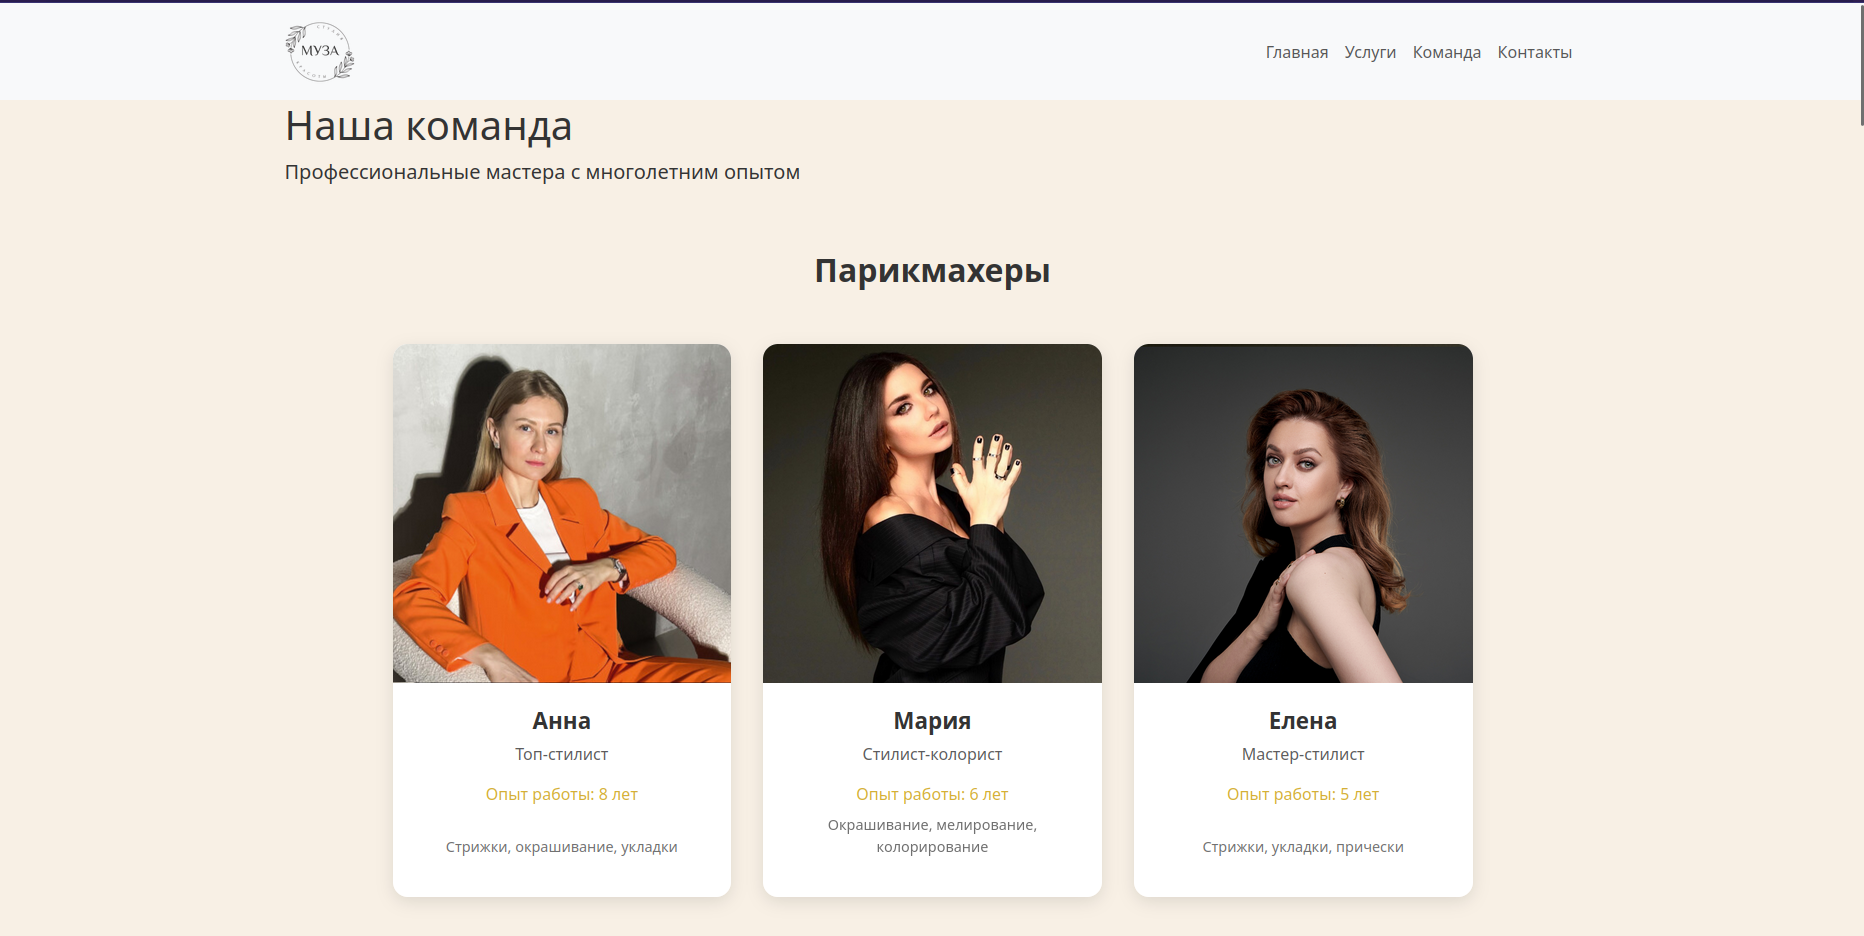This screenshot has width=1864, height=936.
Task: Click the Наша команда page heading
Action: click(x=428, y=127)
